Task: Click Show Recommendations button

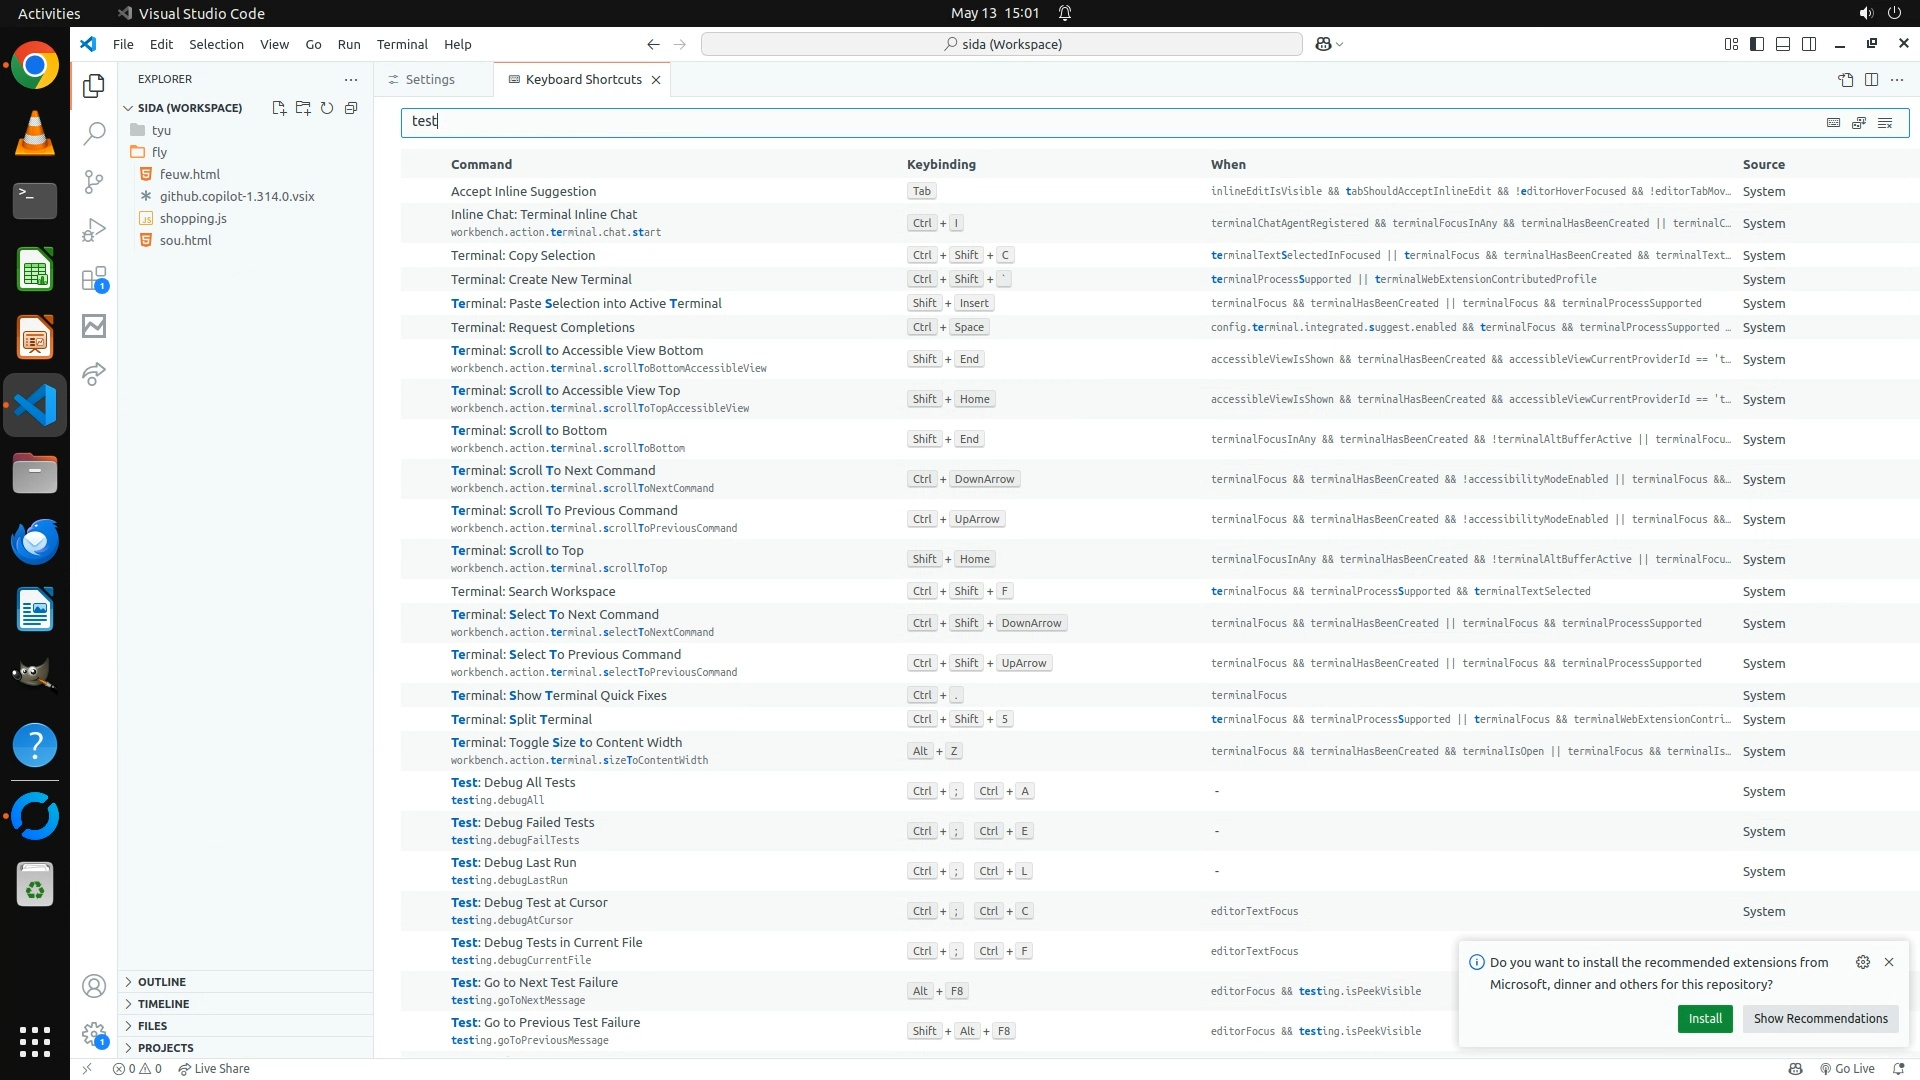Action: (x=1820, y=1018)
